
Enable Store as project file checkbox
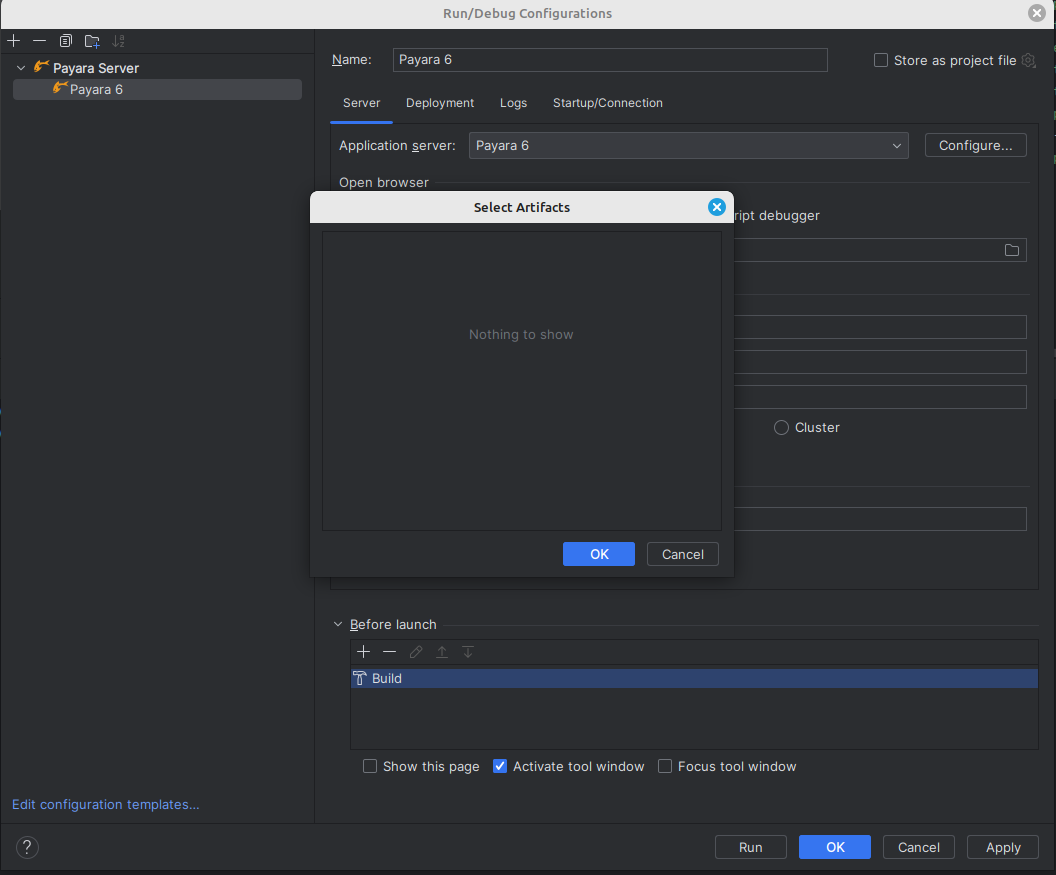pyautogui.click(x=881, y=60)
